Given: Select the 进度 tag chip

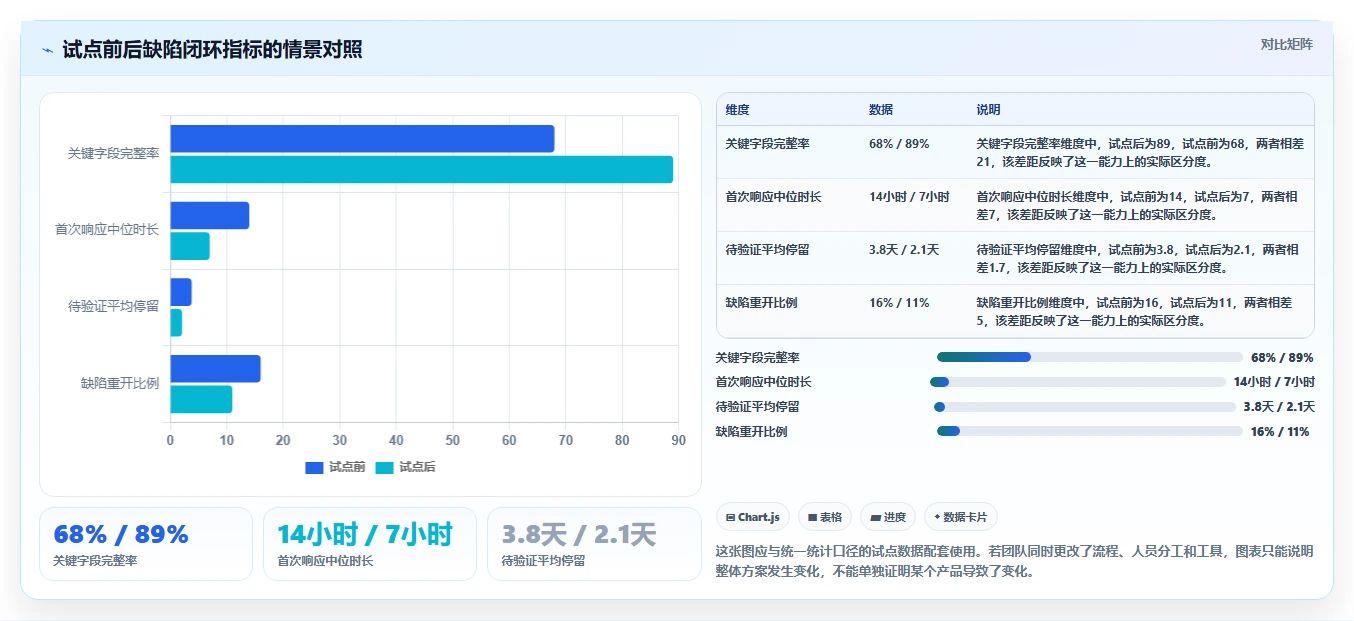Looking at the screenshot, I should 888,517.
